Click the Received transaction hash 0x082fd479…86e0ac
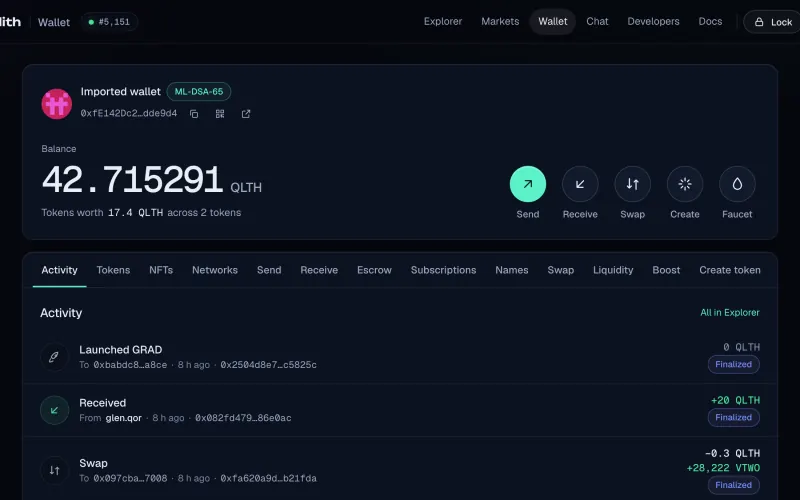Viewport: 800px width, 500px height. (243, 418)
